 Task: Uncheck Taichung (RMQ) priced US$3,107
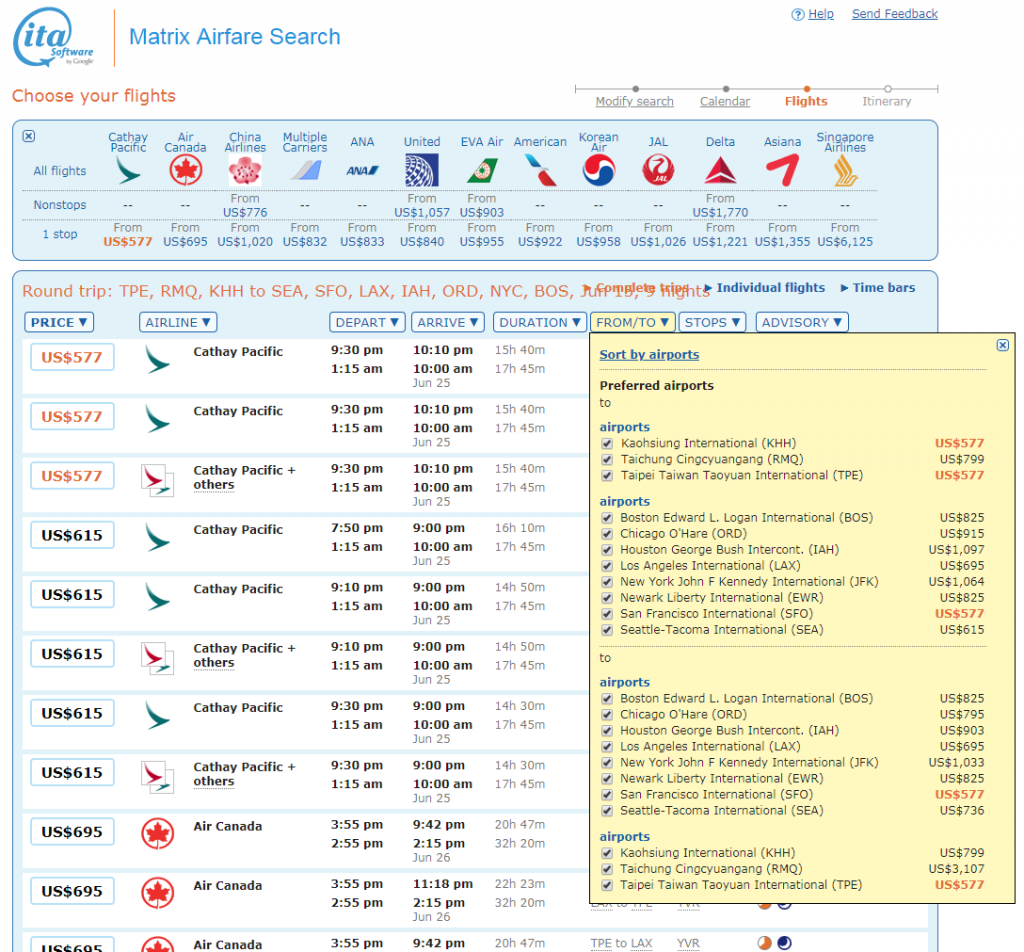(607, 869)
